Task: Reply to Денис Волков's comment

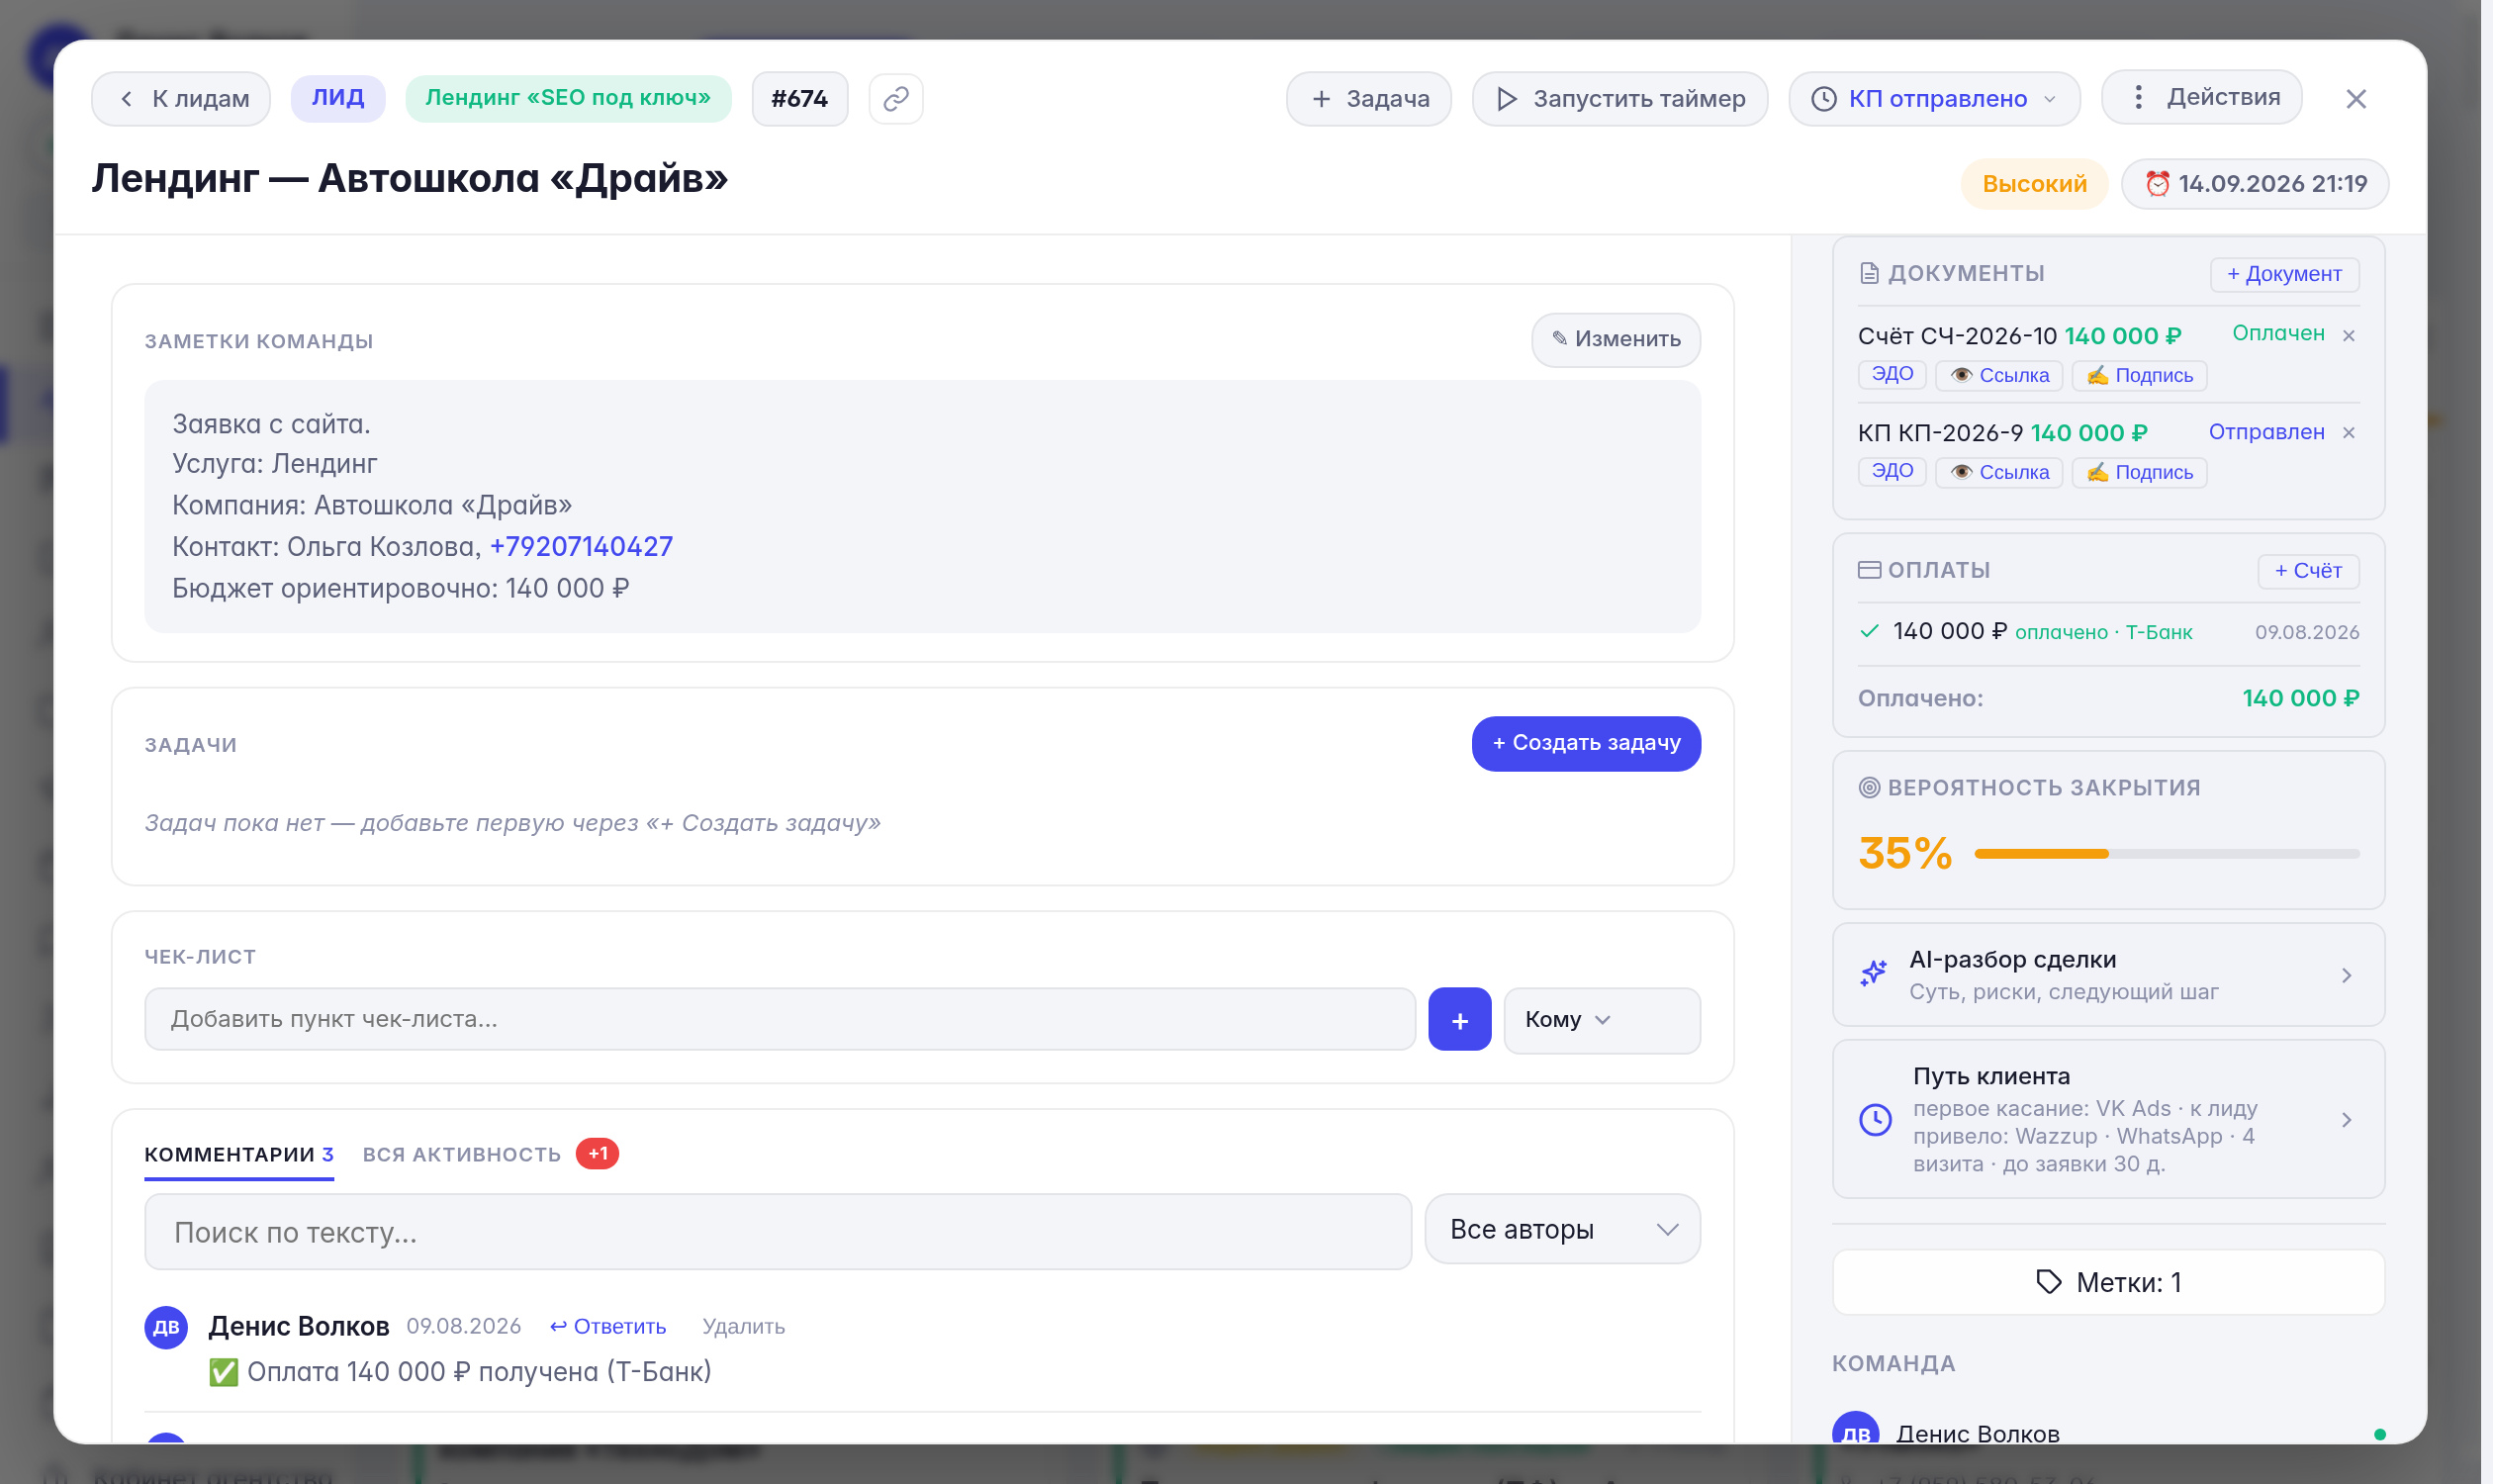Action: (x=607, y=1326)
